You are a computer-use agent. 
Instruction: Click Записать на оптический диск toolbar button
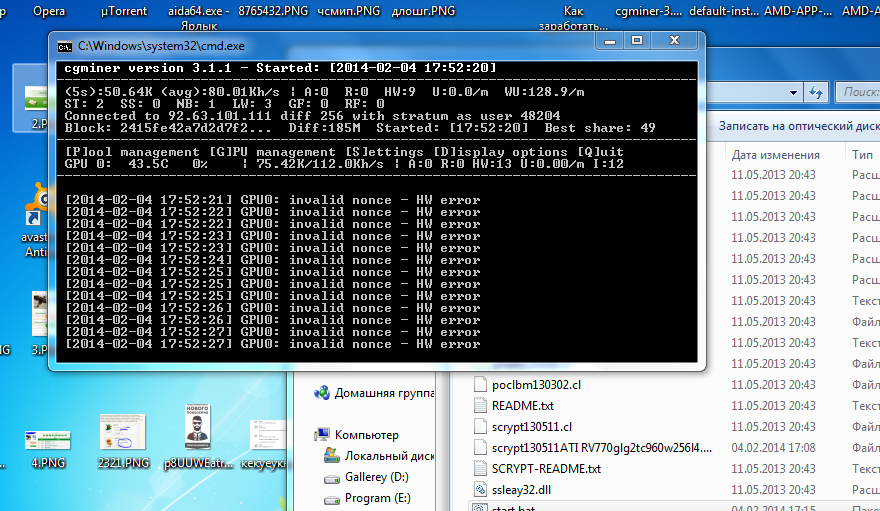coord(799,126)
